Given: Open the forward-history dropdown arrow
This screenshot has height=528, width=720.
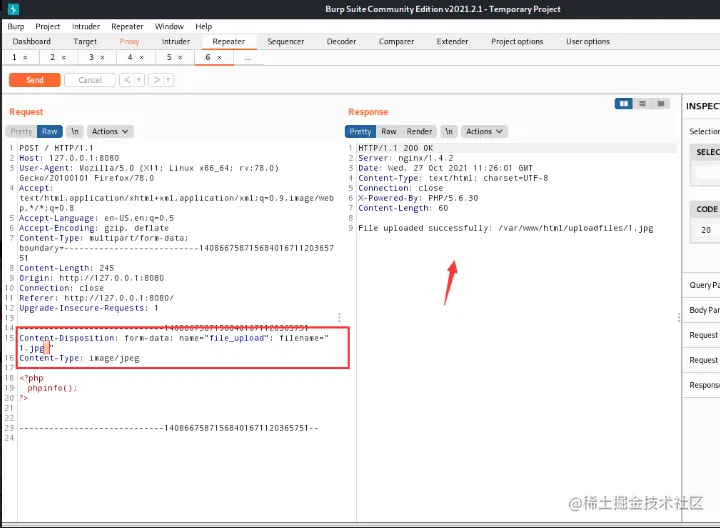Looking at the screenshot, I should pos(168,80).
